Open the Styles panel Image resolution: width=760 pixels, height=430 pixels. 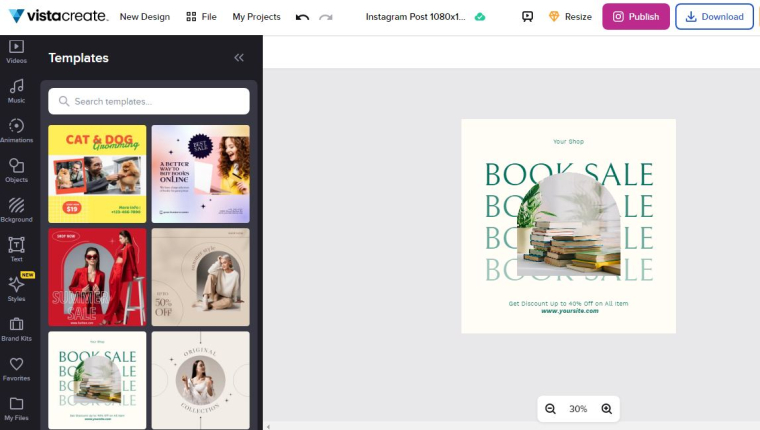click(16, 289)
